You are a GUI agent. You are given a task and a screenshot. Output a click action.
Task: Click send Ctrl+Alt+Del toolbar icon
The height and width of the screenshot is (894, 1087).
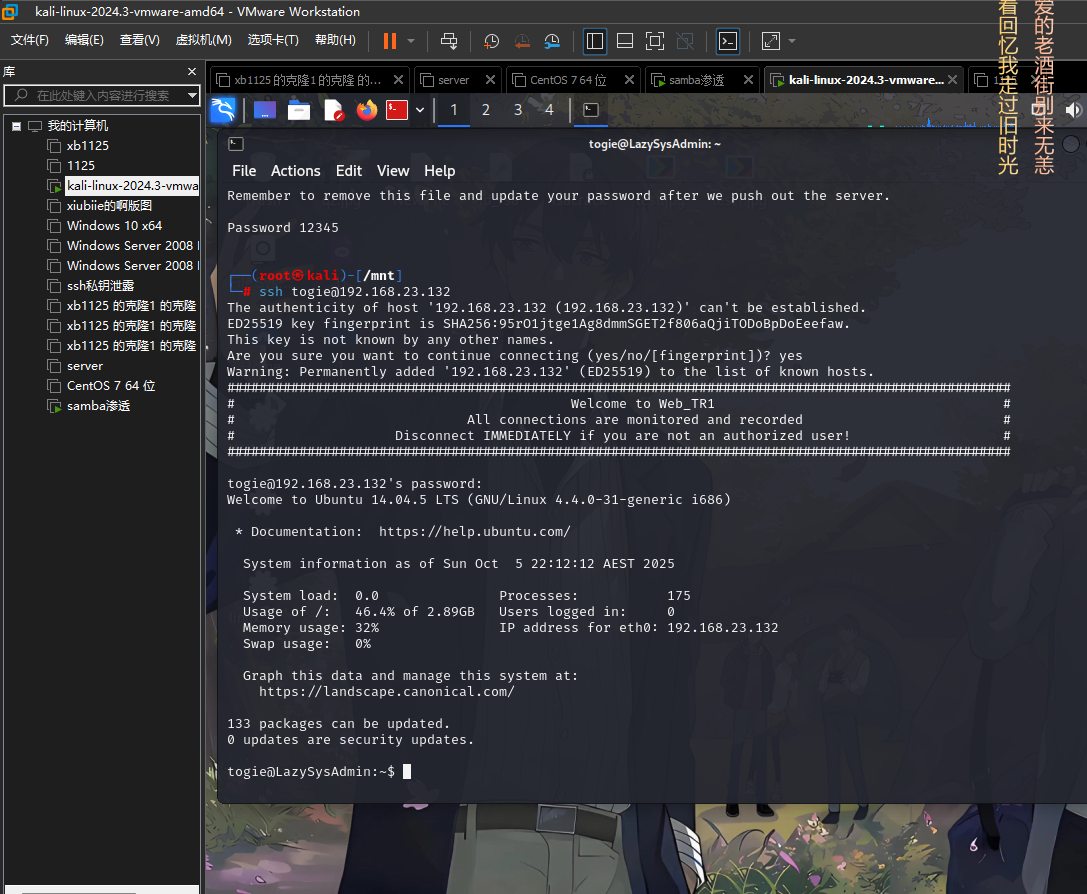[x=449, y=41]
